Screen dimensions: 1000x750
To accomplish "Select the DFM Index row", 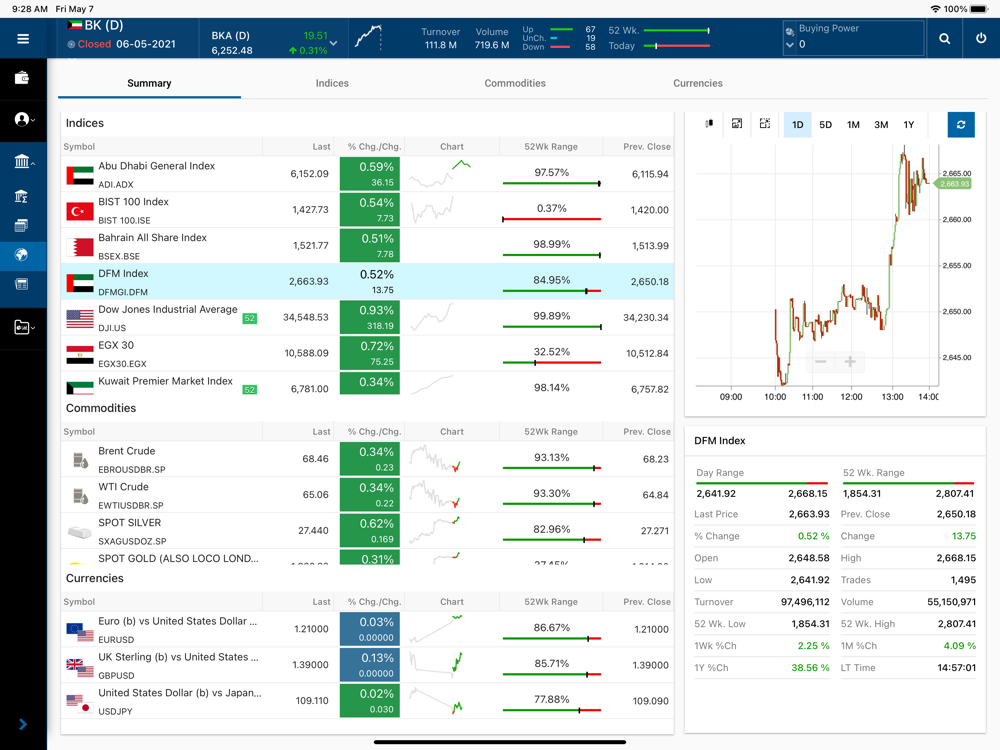I will pyautogui.click(x=367, y=281).
